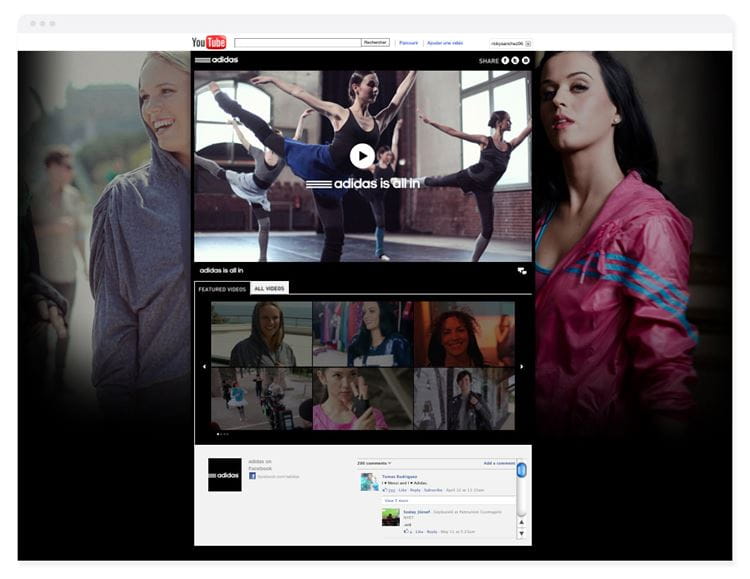Expand the View more replies link
Image resolution: width=750 pixels, height=579 pixels.
tap(397, 501)
